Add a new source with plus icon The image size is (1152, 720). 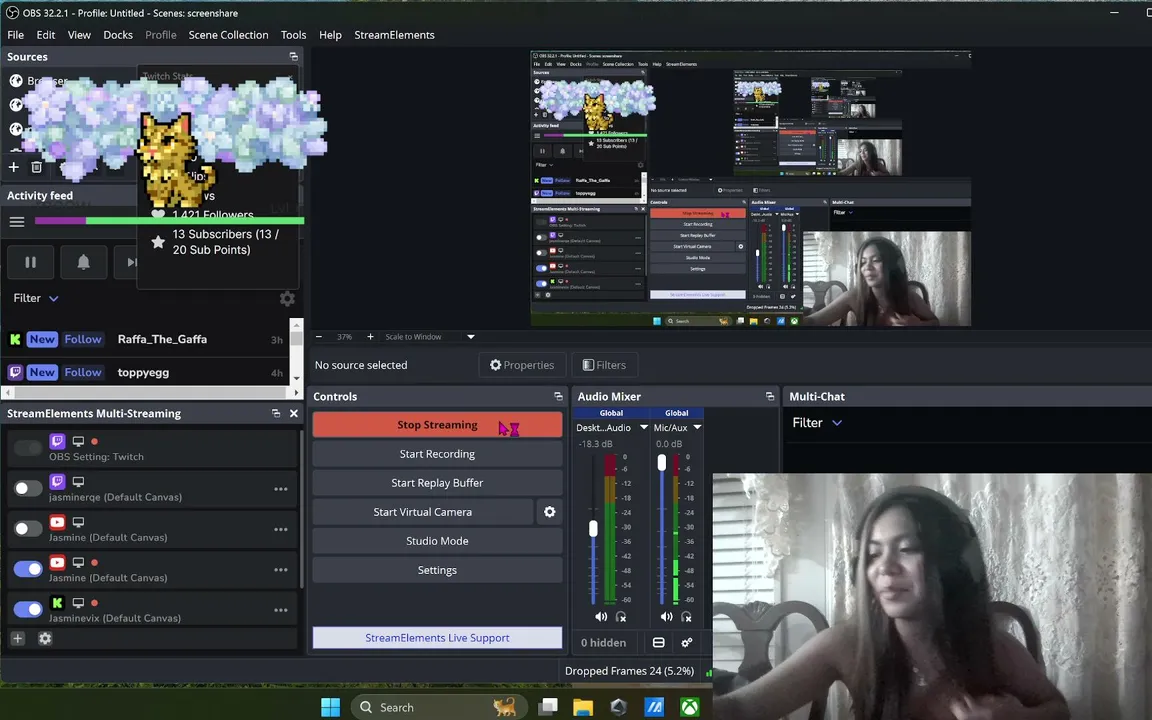click(x=13, y=168)
